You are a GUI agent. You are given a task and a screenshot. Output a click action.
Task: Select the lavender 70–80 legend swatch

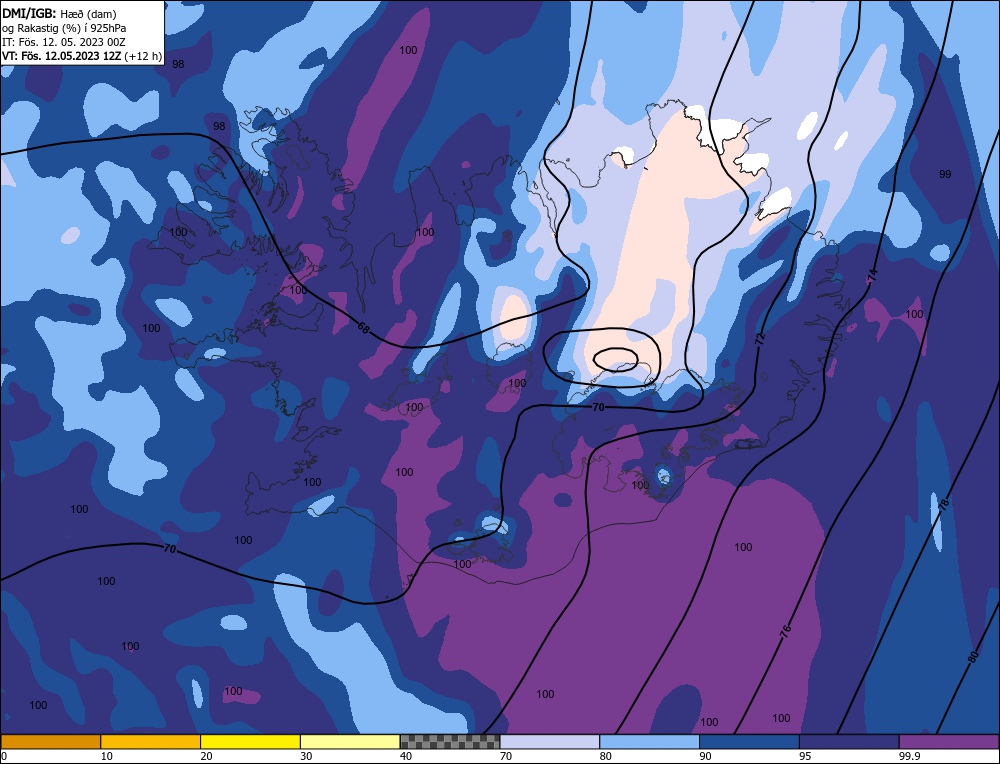pyautogui.click(x=550, y=741)
